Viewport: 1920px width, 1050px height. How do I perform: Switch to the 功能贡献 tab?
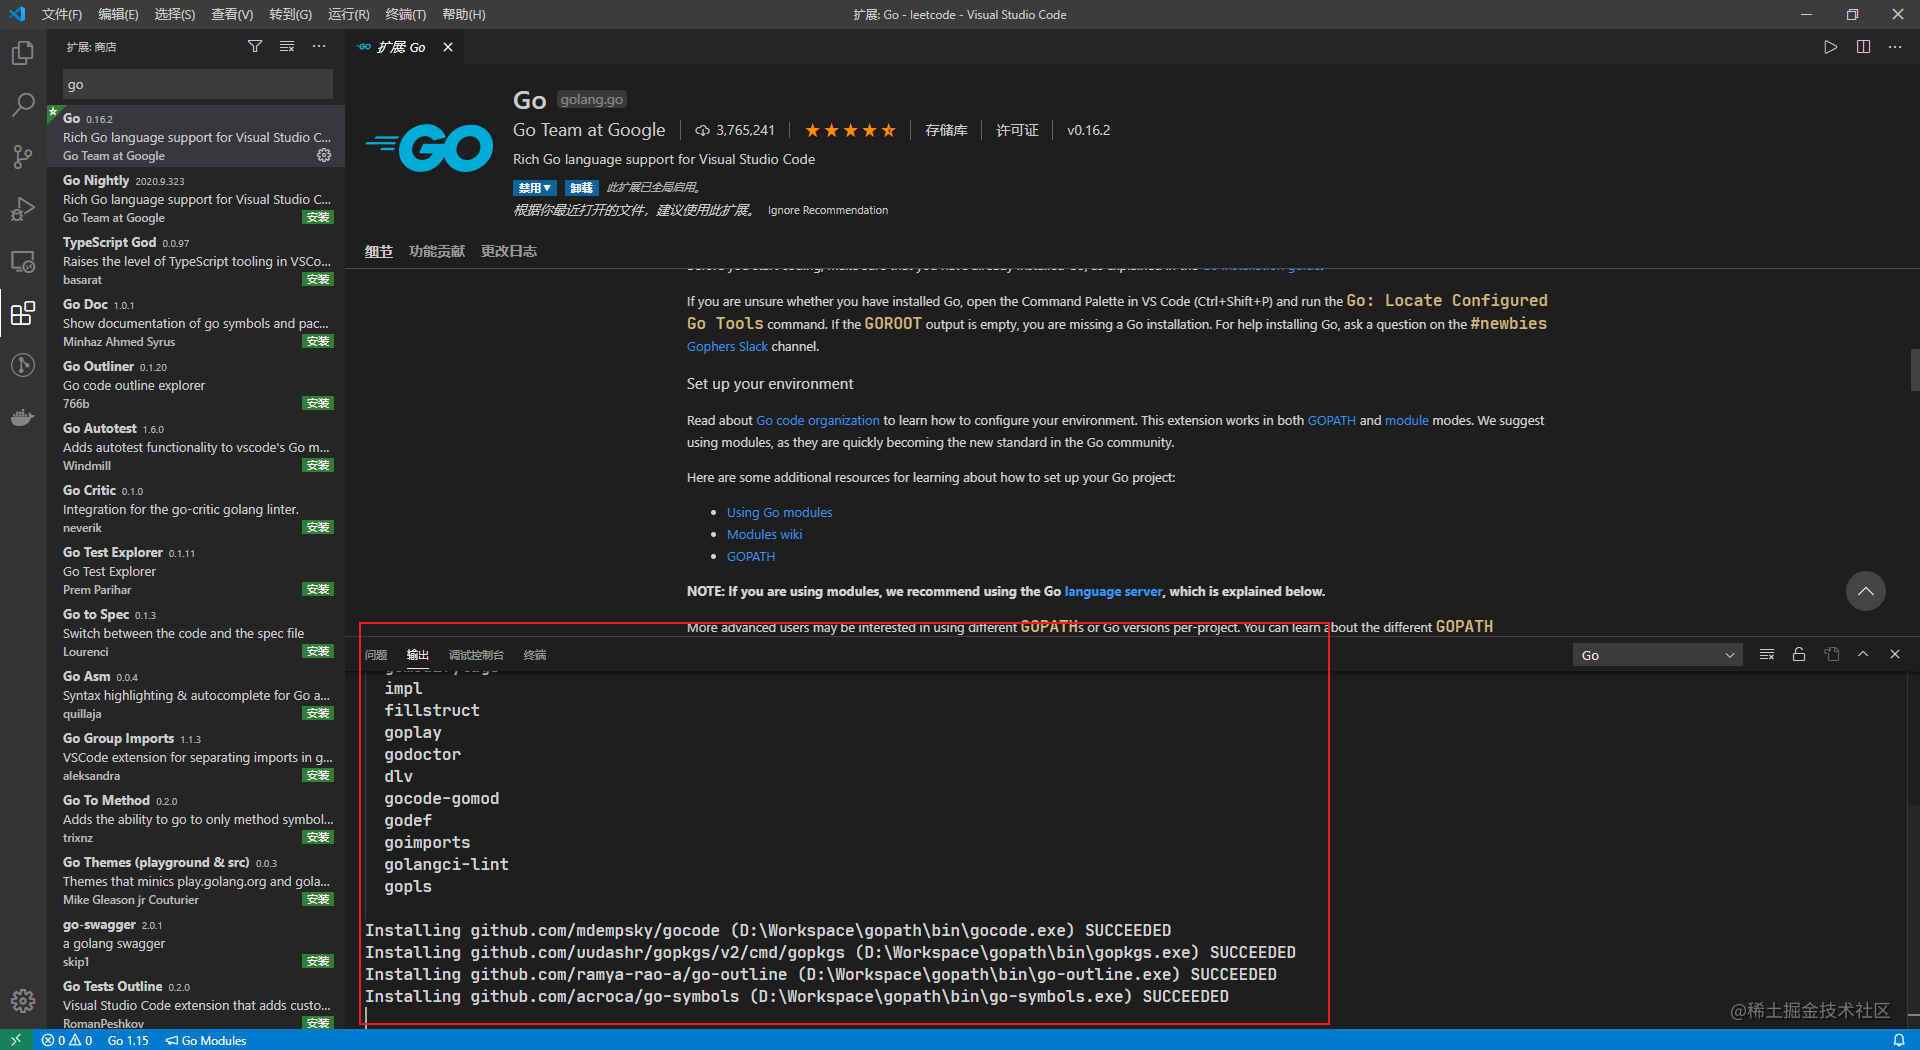436,251
